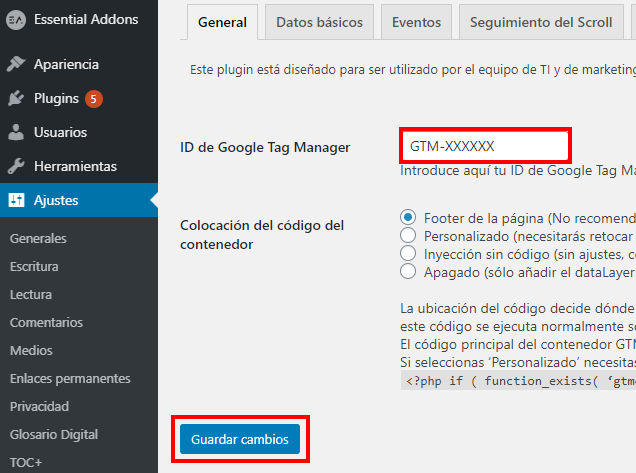Image resolution: width=636 pixels, height=473 pixels.
Task: Open Medios settings submenu
Action: point(31,350)
